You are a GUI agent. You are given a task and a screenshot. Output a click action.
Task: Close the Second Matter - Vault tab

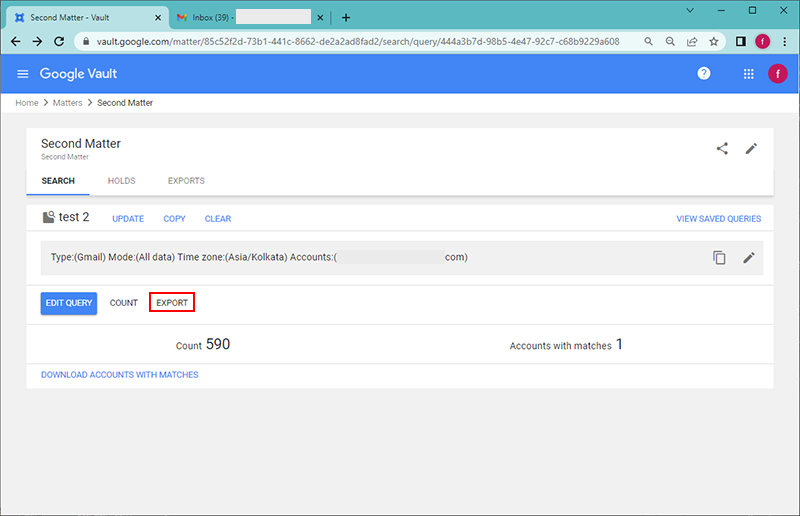tap(158, 18)
